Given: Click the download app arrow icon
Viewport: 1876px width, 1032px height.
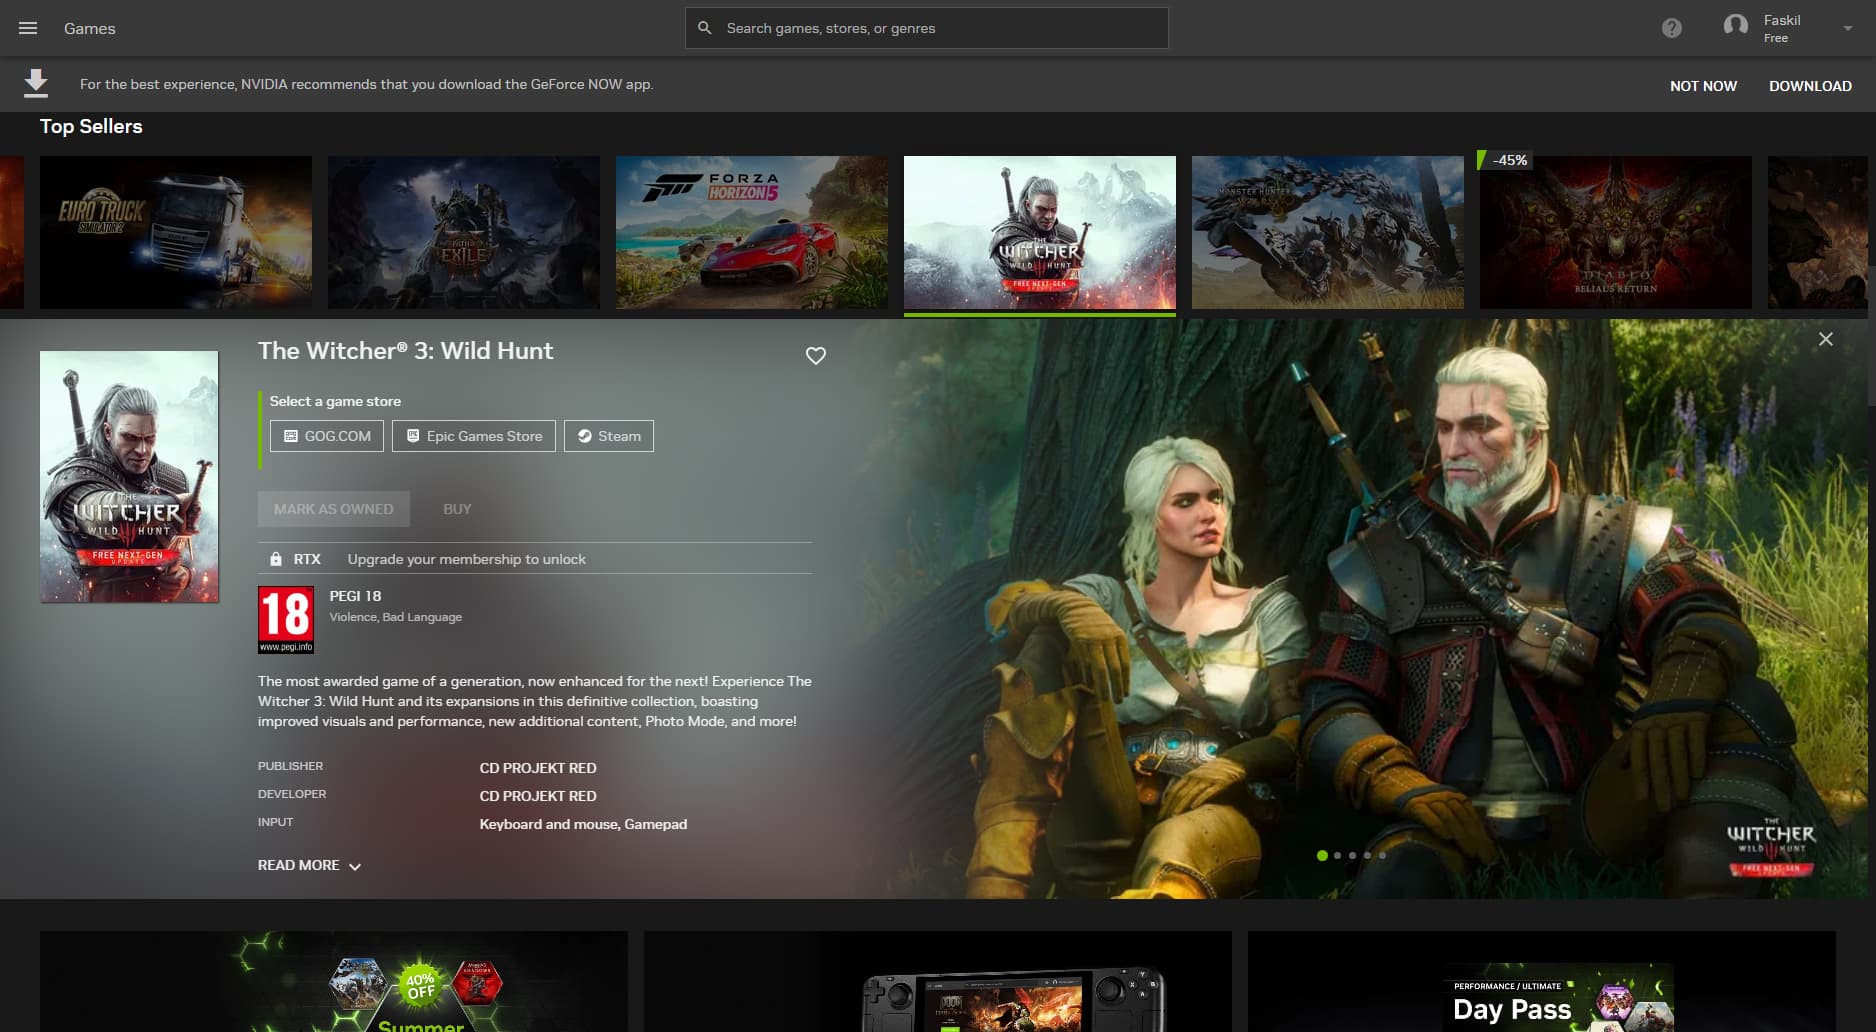Looking at the screenshot, I should coord(36,84).
